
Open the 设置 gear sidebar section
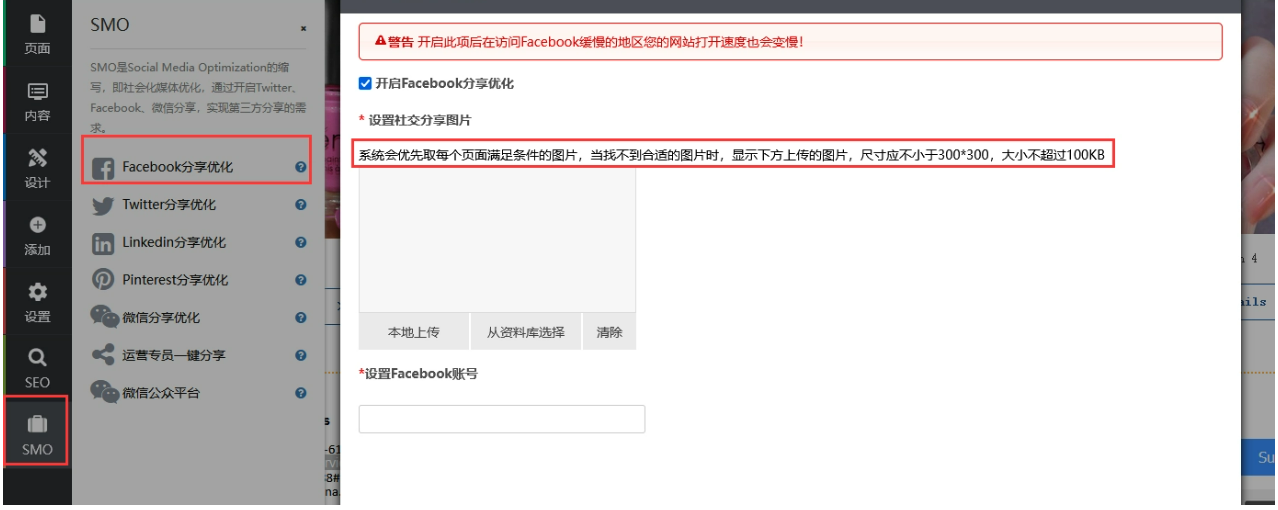tap(37, 301)
